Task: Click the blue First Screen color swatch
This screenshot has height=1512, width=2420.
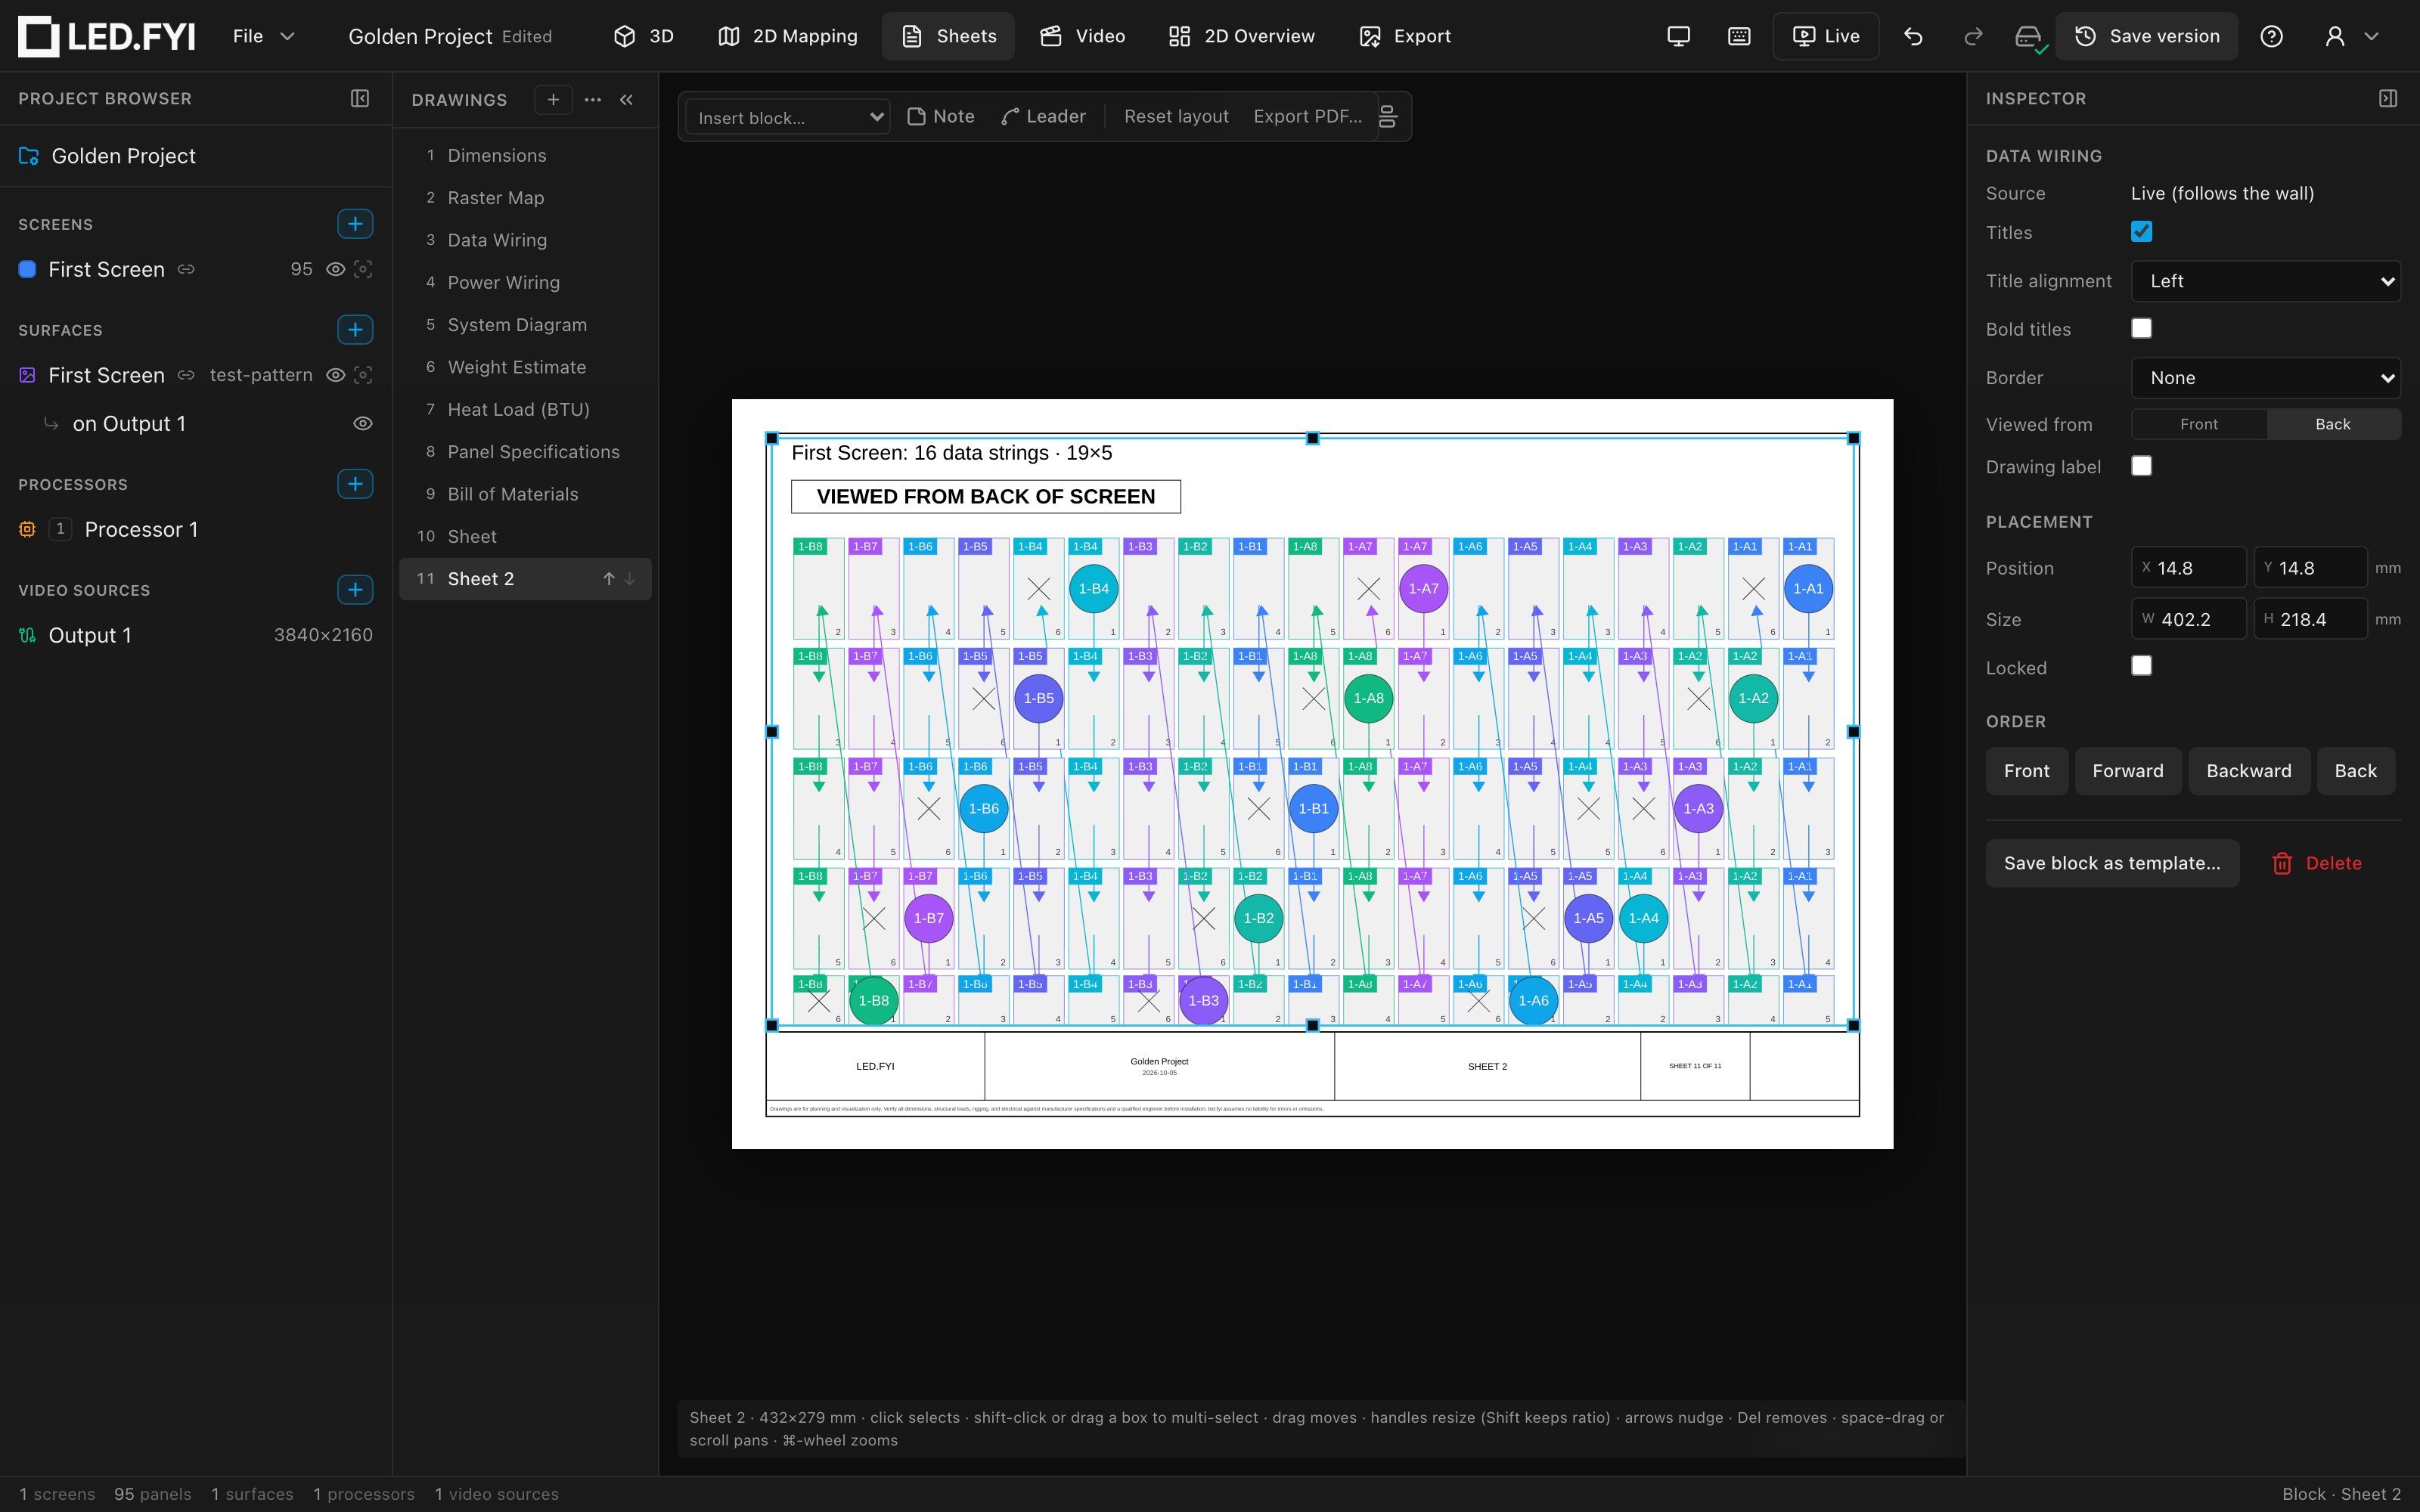Action: pos(28,269)
